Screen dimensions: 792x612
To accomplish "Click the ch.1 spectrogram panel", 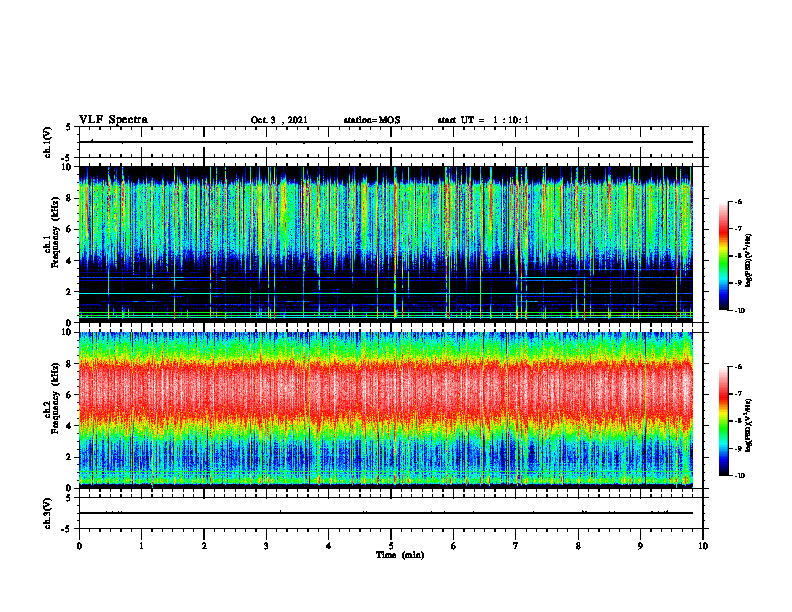I will 386,244.
